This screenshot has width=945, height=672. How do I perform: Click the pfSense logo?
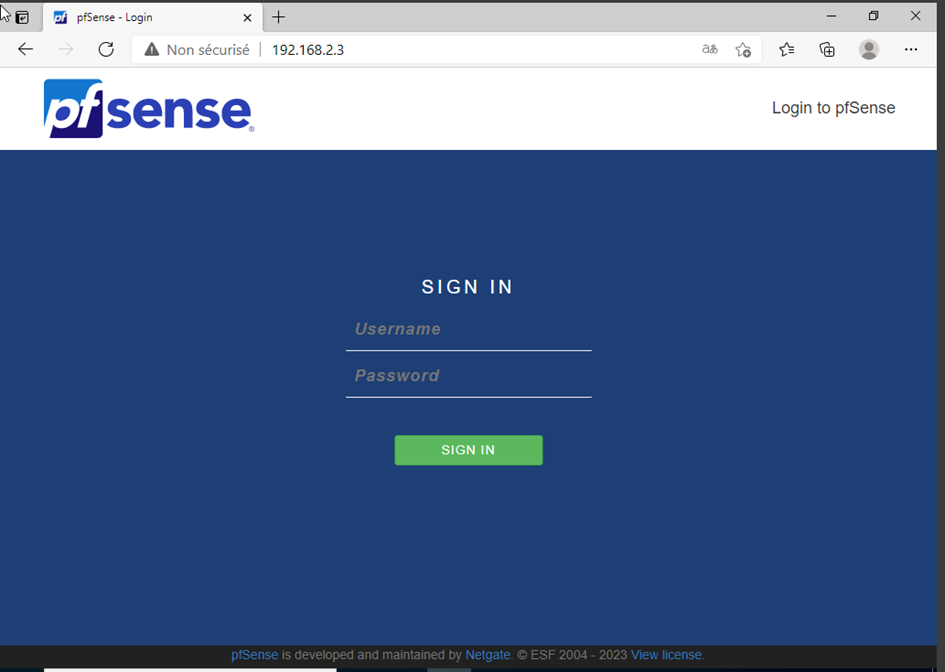point(147,106)
